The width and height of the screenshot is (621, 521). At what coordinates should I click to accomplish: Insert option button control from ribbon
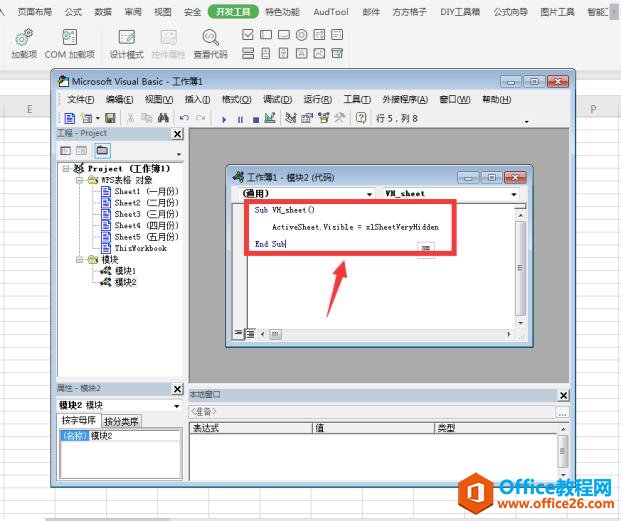click(301, 35)
